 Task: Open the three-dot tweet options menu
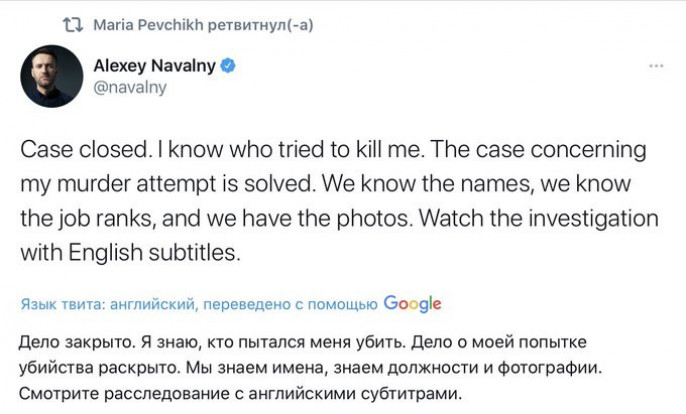[x=656, y=66]
